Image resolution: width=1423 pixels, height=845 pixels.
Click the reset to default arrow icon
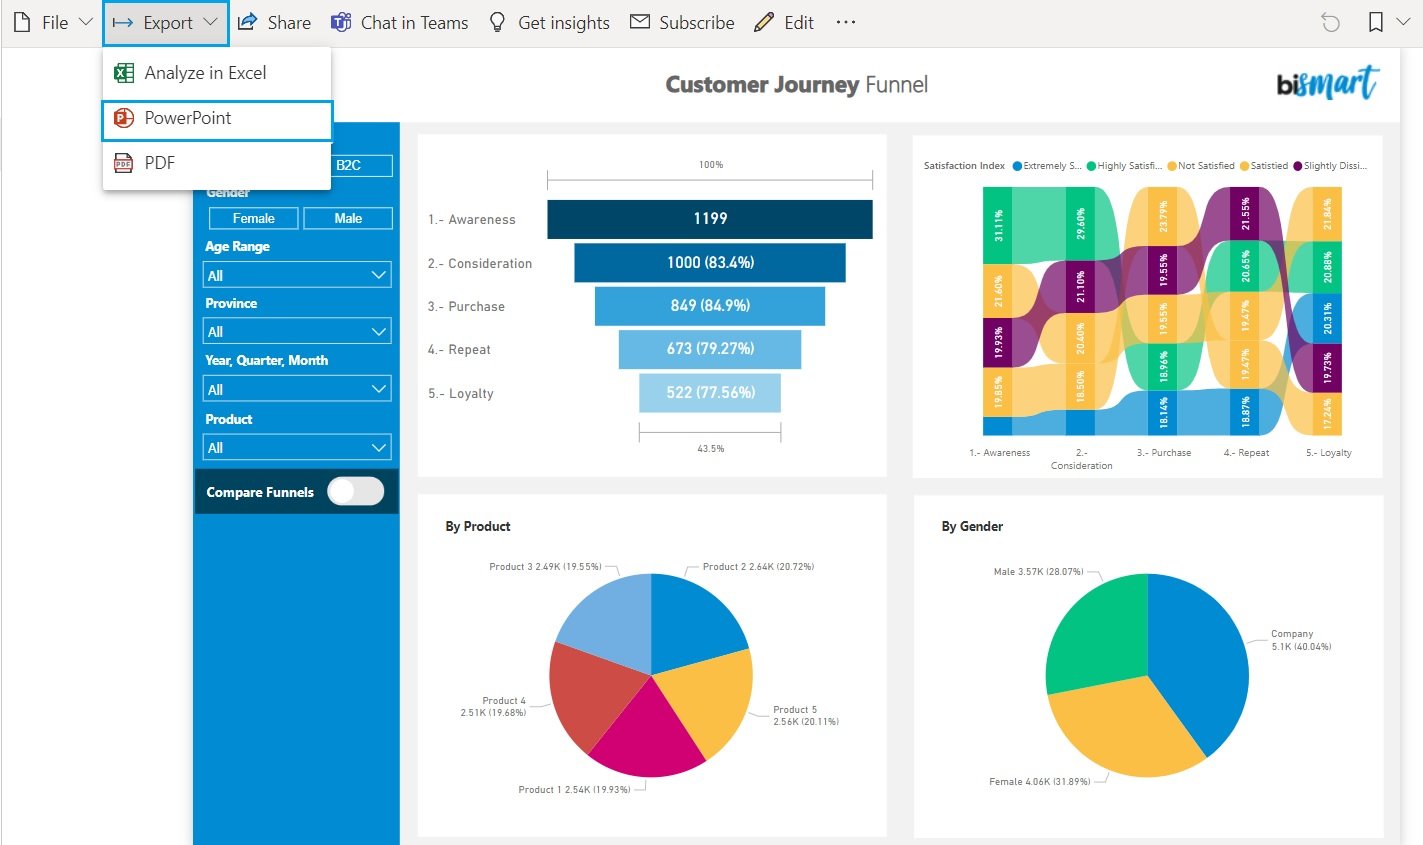pos(1330,22)
